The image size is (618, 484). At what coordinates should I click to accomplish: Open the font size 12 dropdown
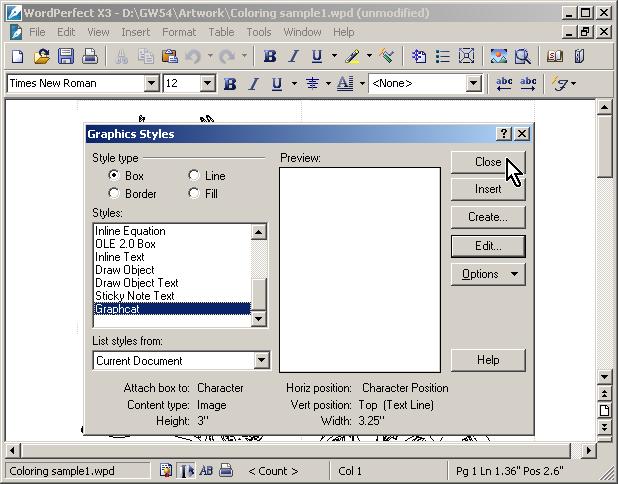coord(207,84)
